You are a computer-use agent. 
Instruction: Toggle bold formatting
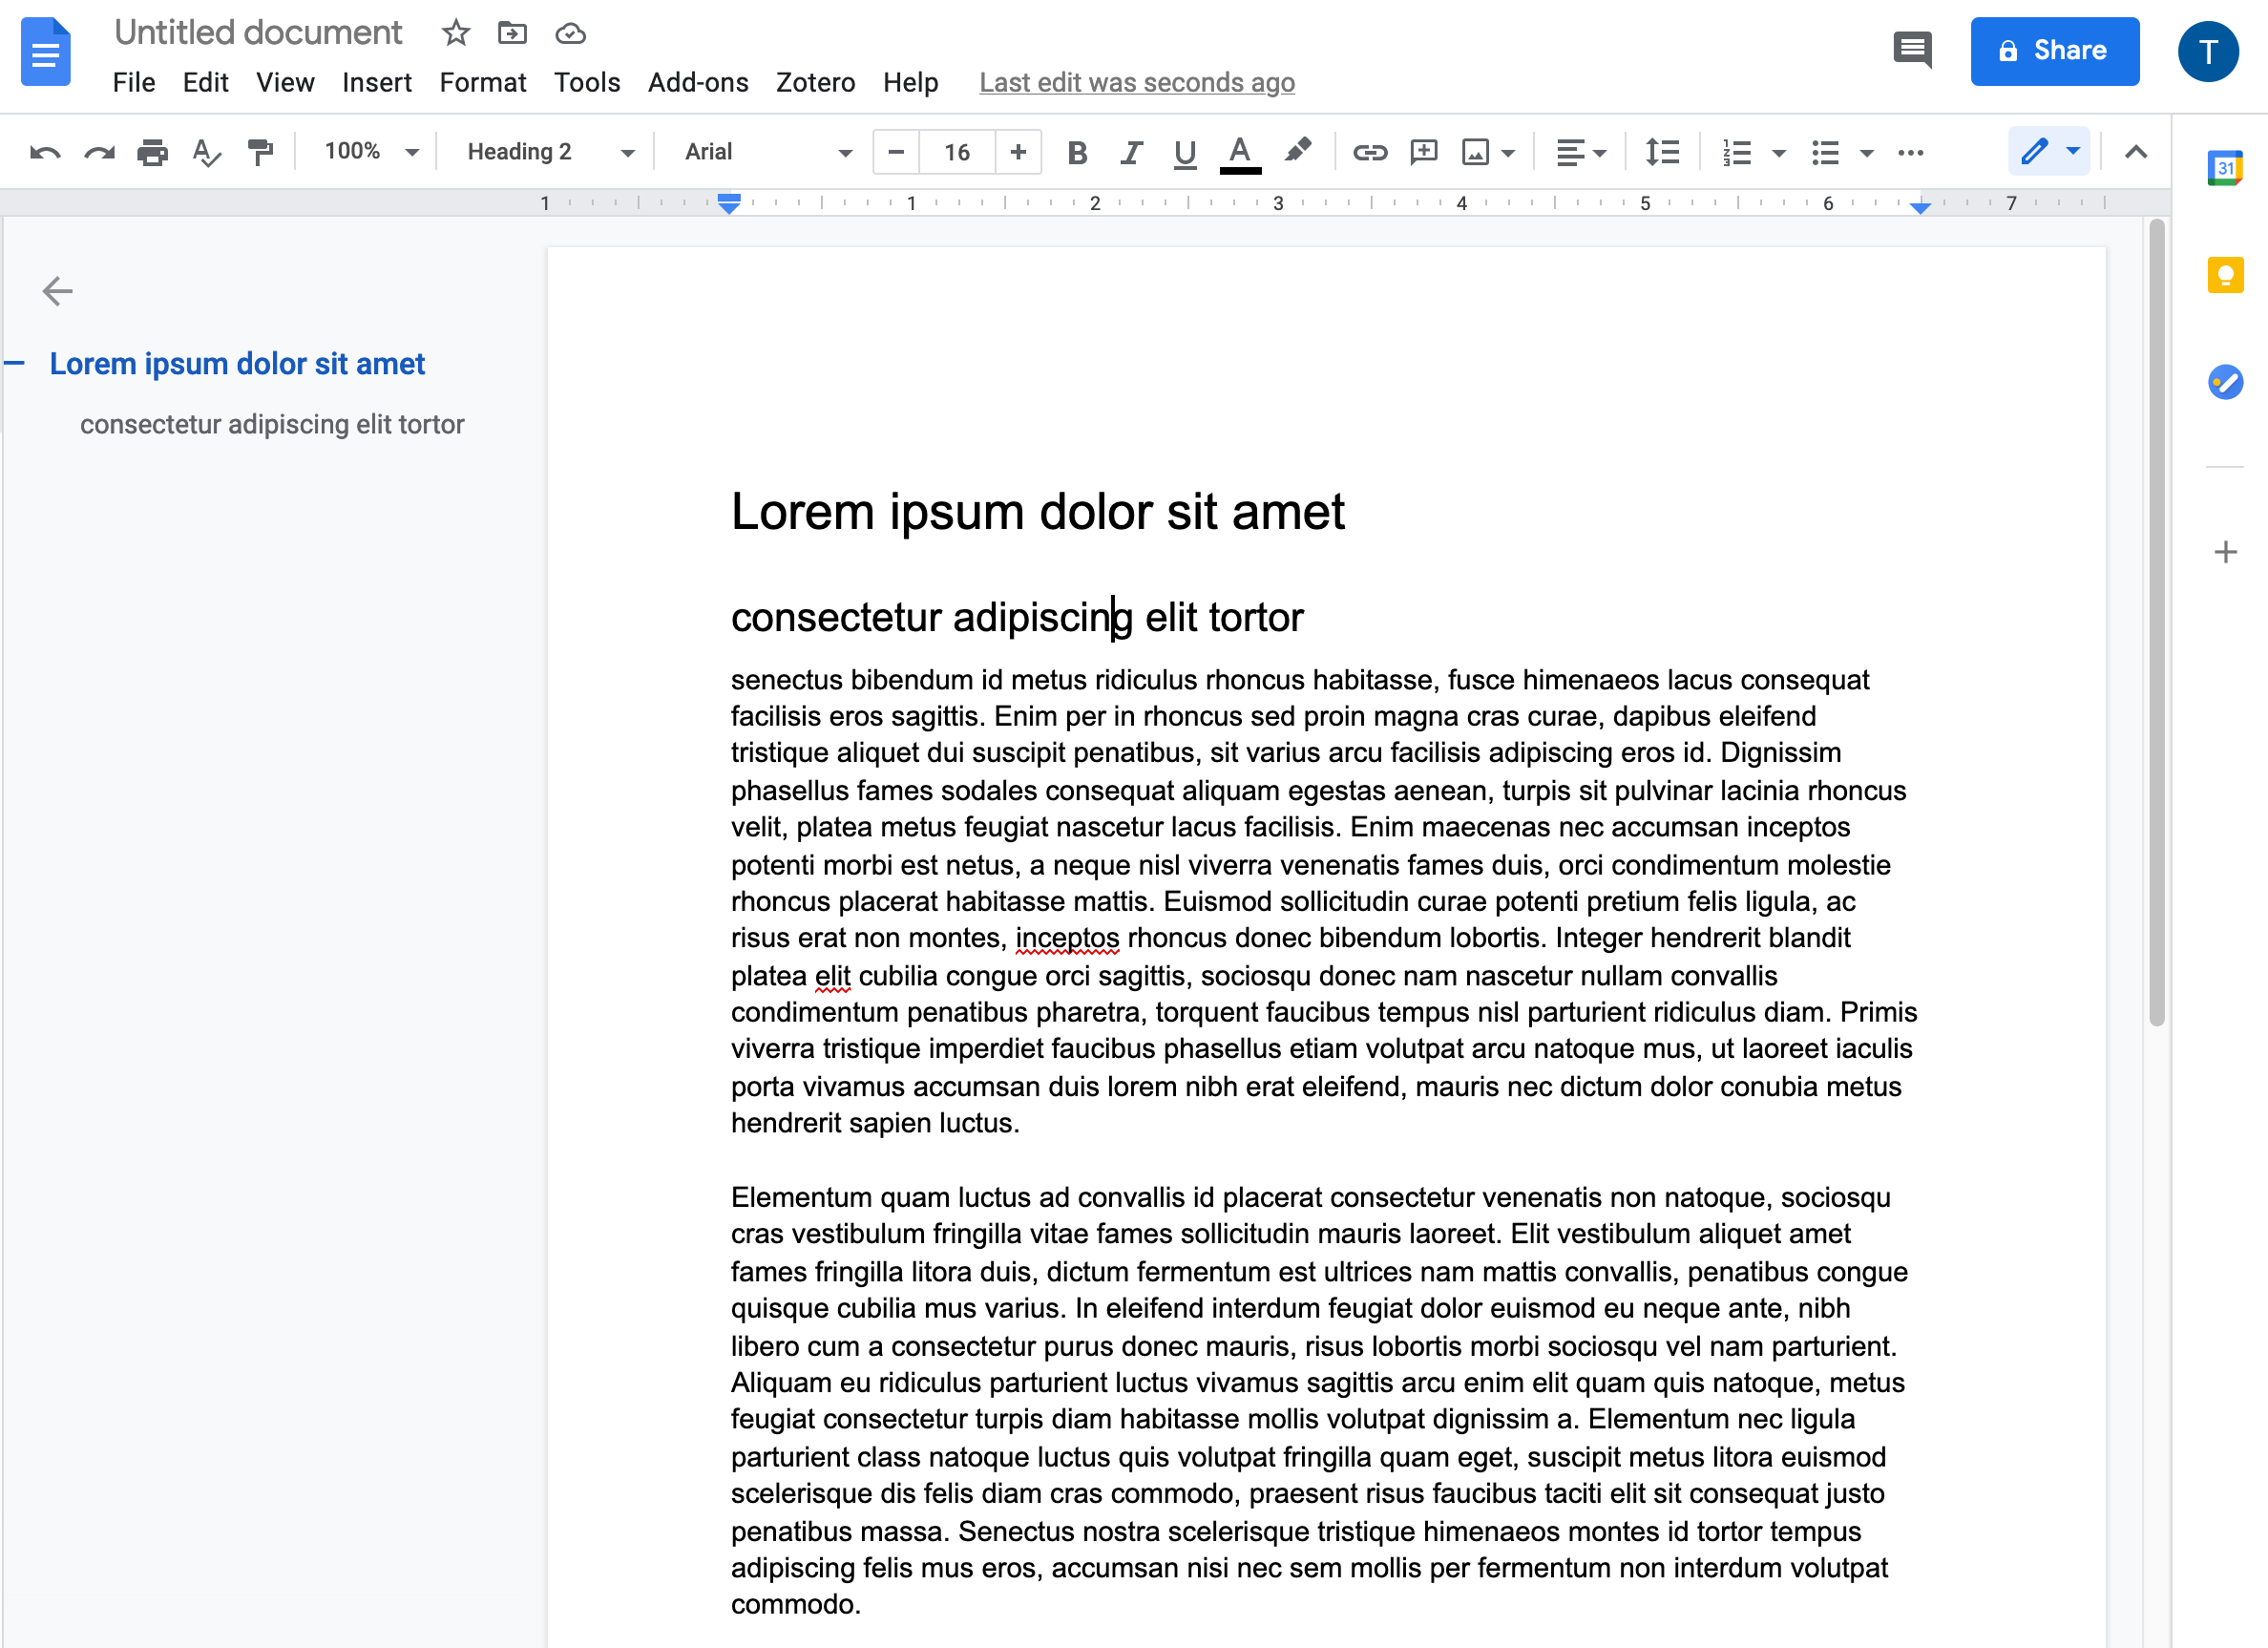coord(1077,152)
